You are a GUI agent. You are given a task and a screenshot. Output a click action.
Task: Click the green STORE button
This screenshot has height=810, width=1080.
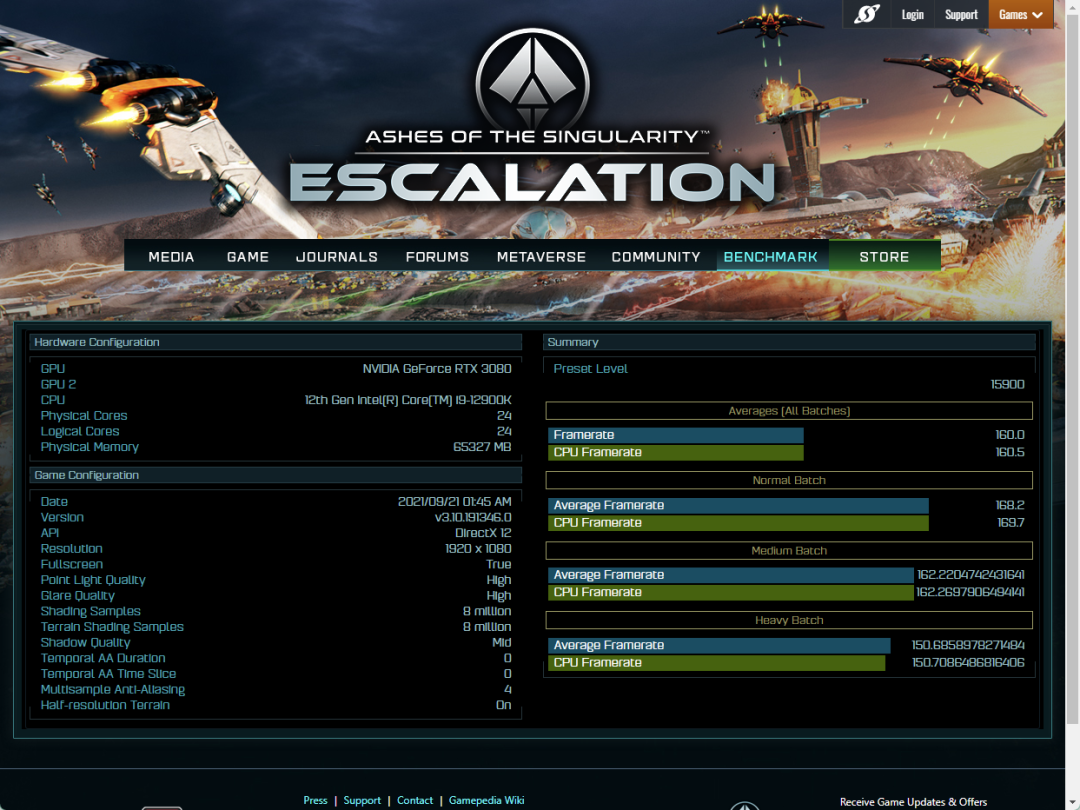[884, 257]
